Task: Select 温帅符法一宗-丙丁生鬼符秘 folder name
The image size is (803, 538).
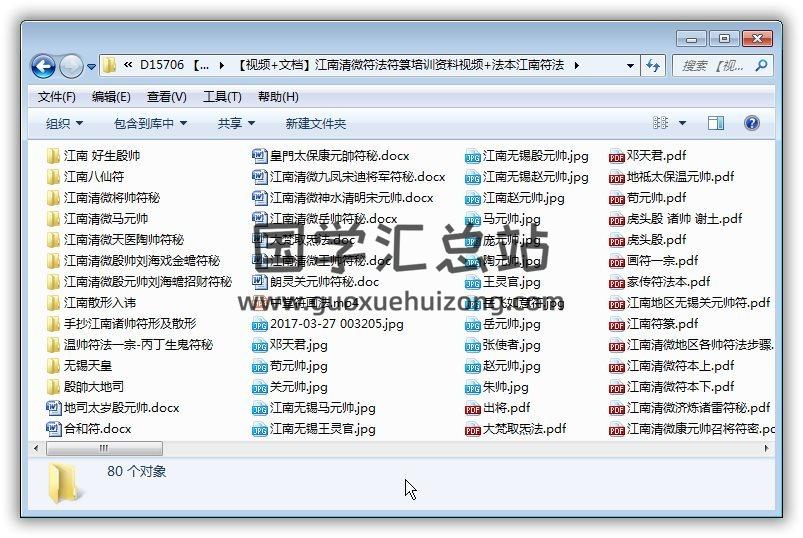Action: [138, 345]
